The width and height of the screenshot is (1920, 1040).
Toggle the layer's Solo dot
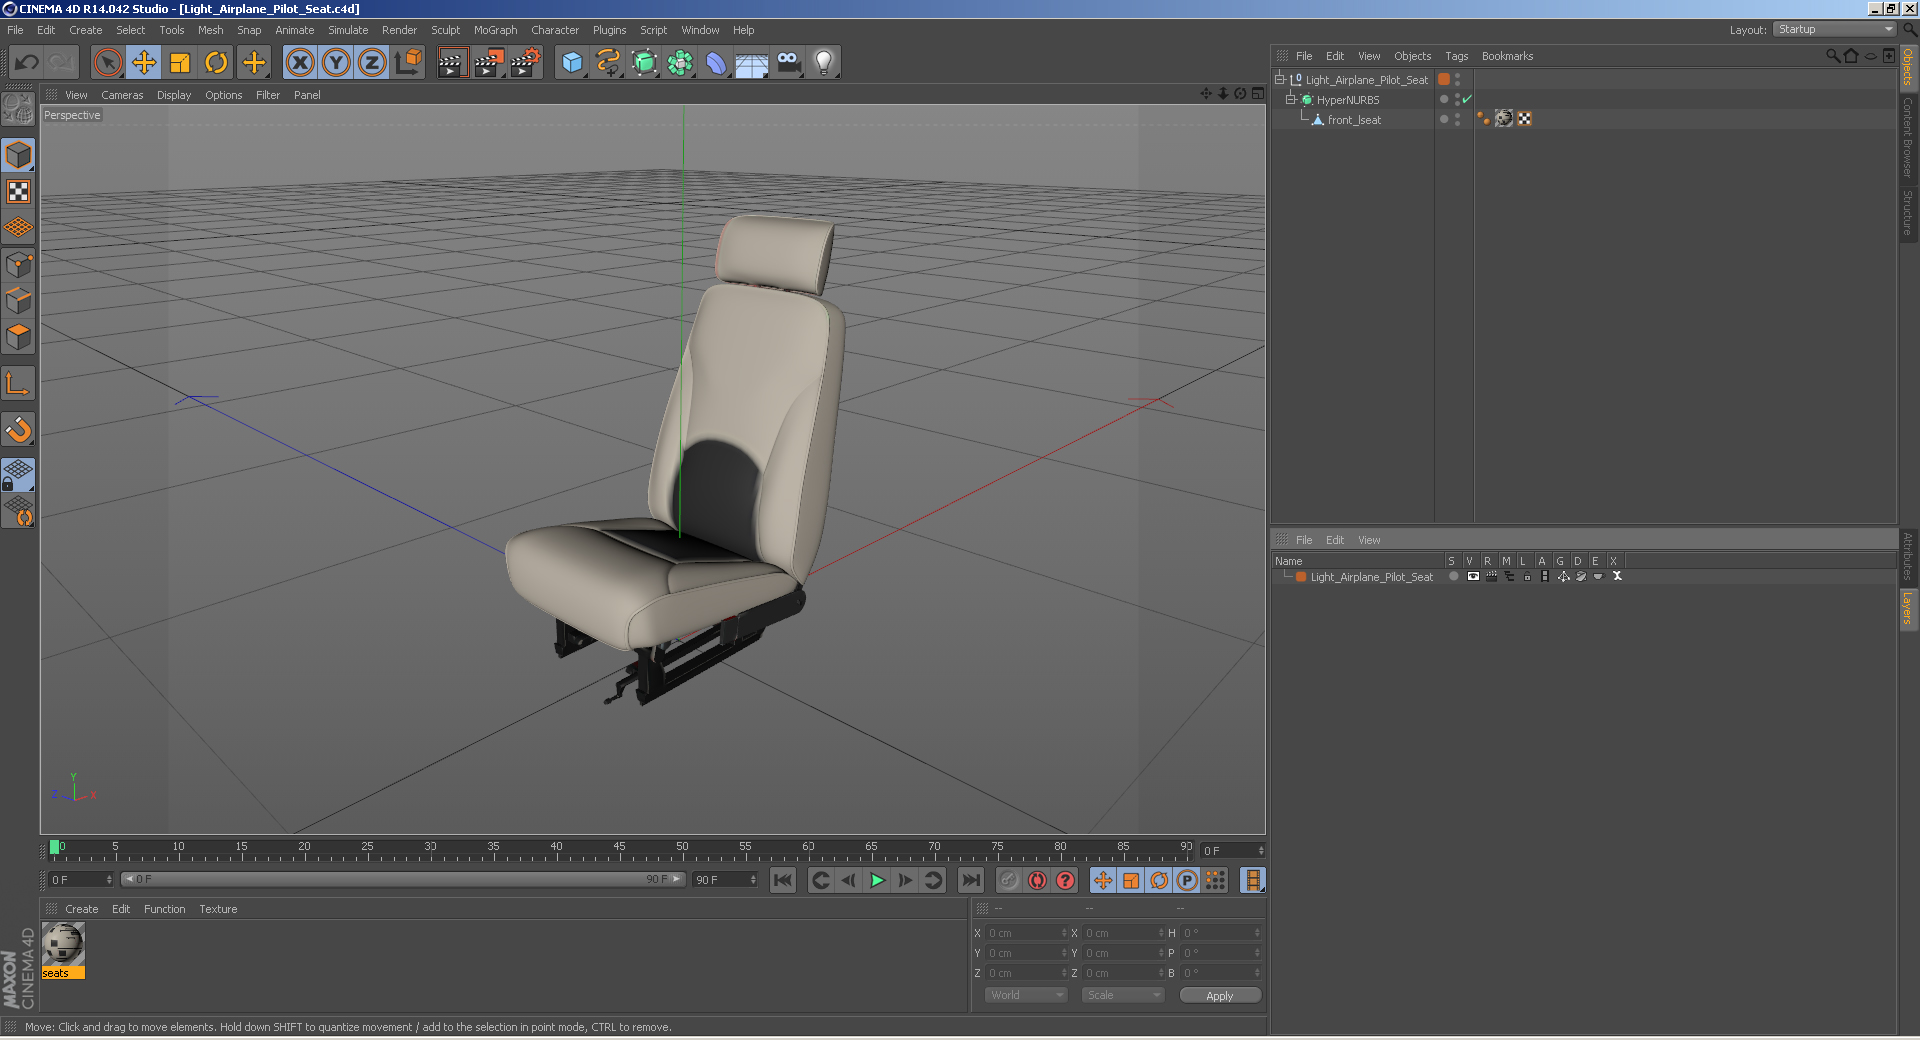coord(1453,576)
